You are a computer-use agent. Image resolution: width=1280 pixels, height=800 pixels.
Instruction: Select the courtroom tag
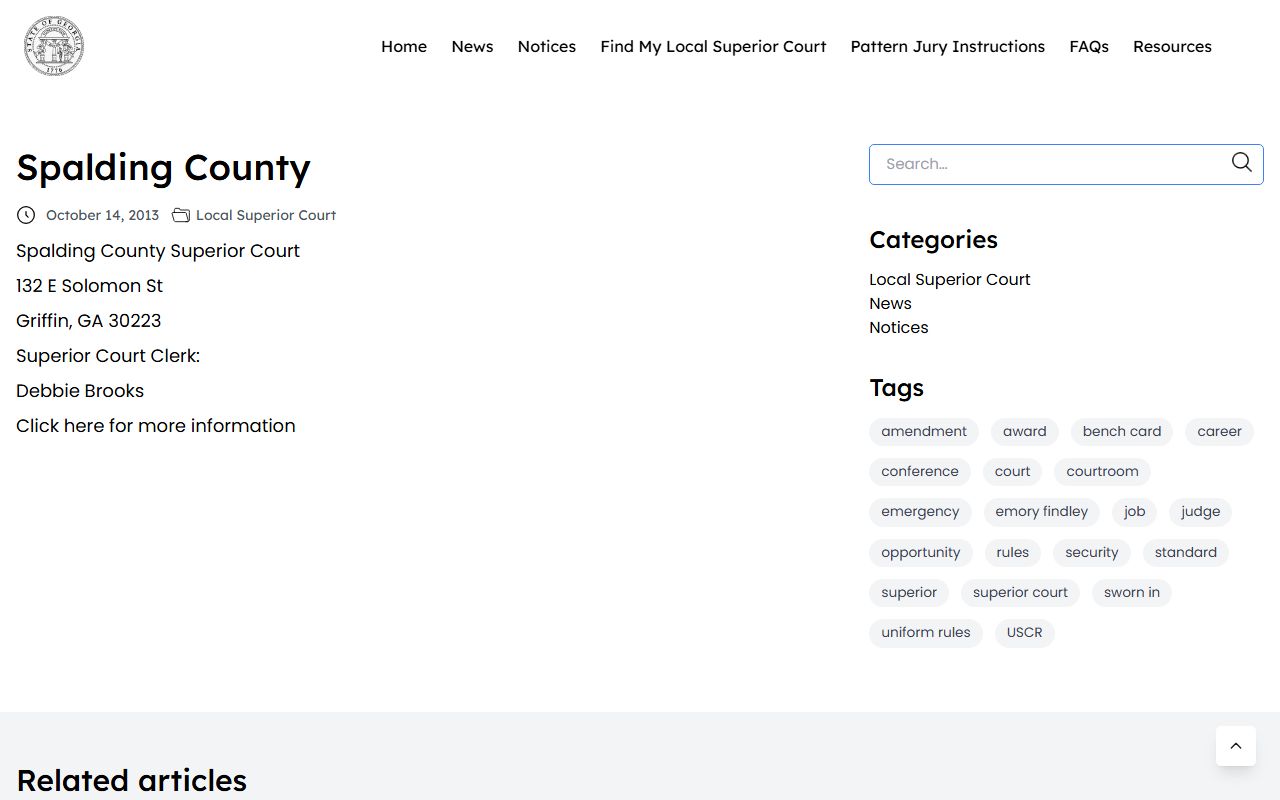coord(1102,472)
